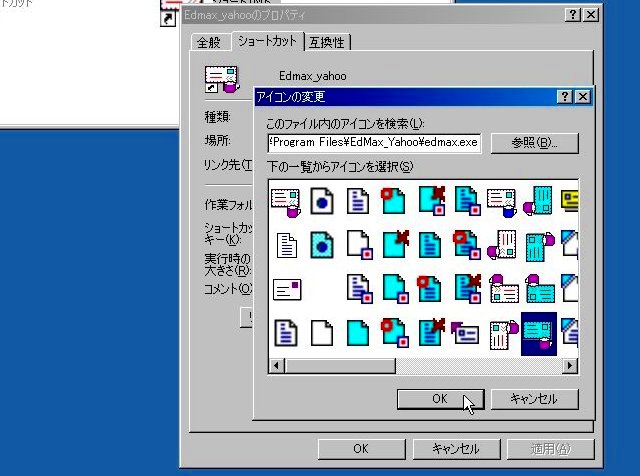
Task: Select cyan text page with red square only
Action: coord(468,201)
